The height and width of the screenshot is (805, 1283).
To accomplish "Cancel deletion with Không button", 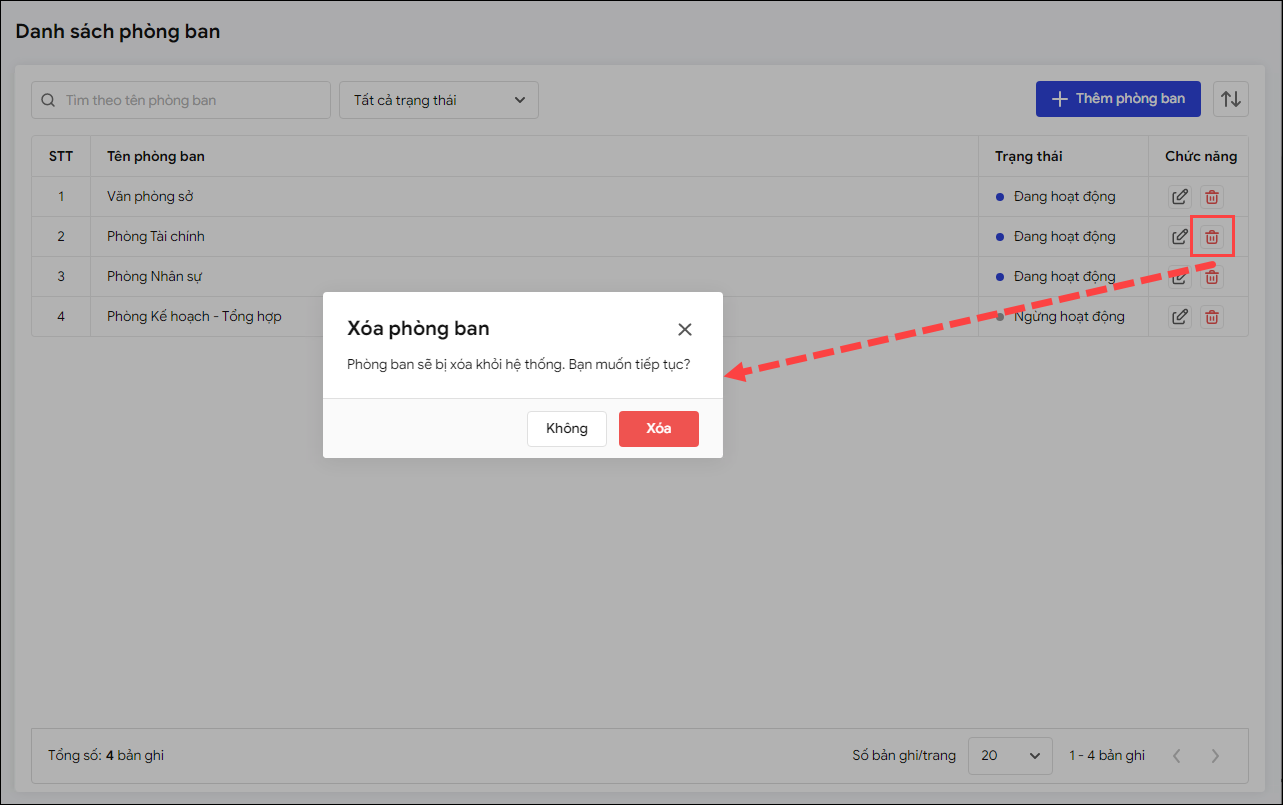I will pos(566,429).
